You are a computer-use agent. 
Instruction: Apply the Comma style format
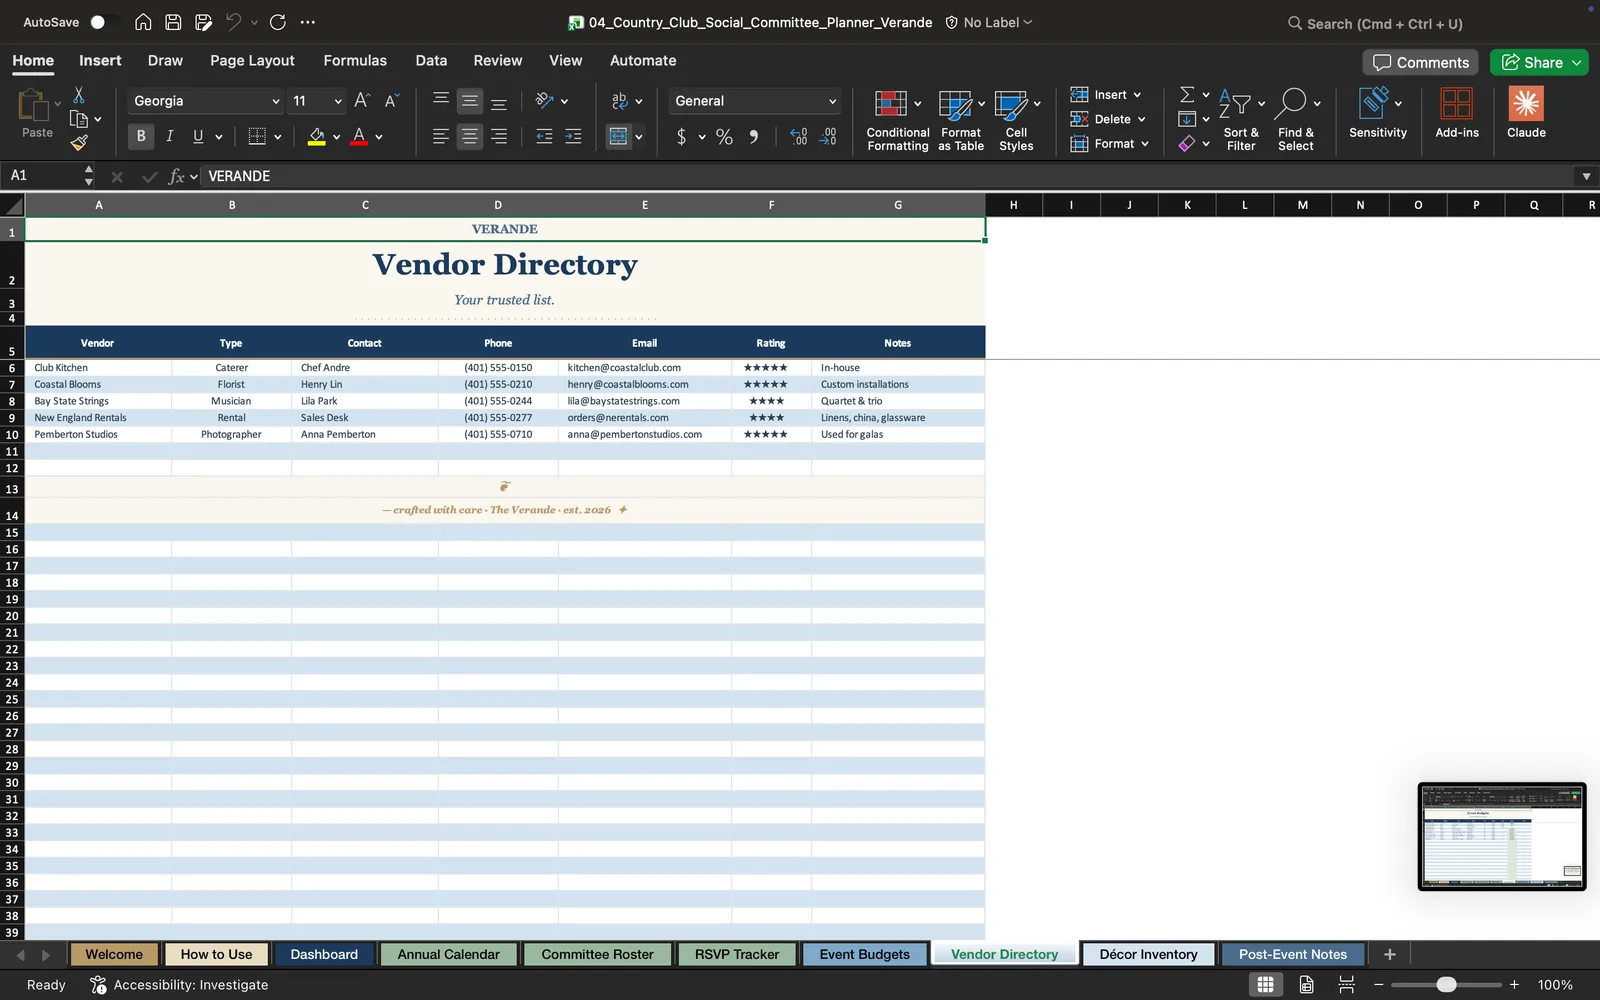[754, 136]
